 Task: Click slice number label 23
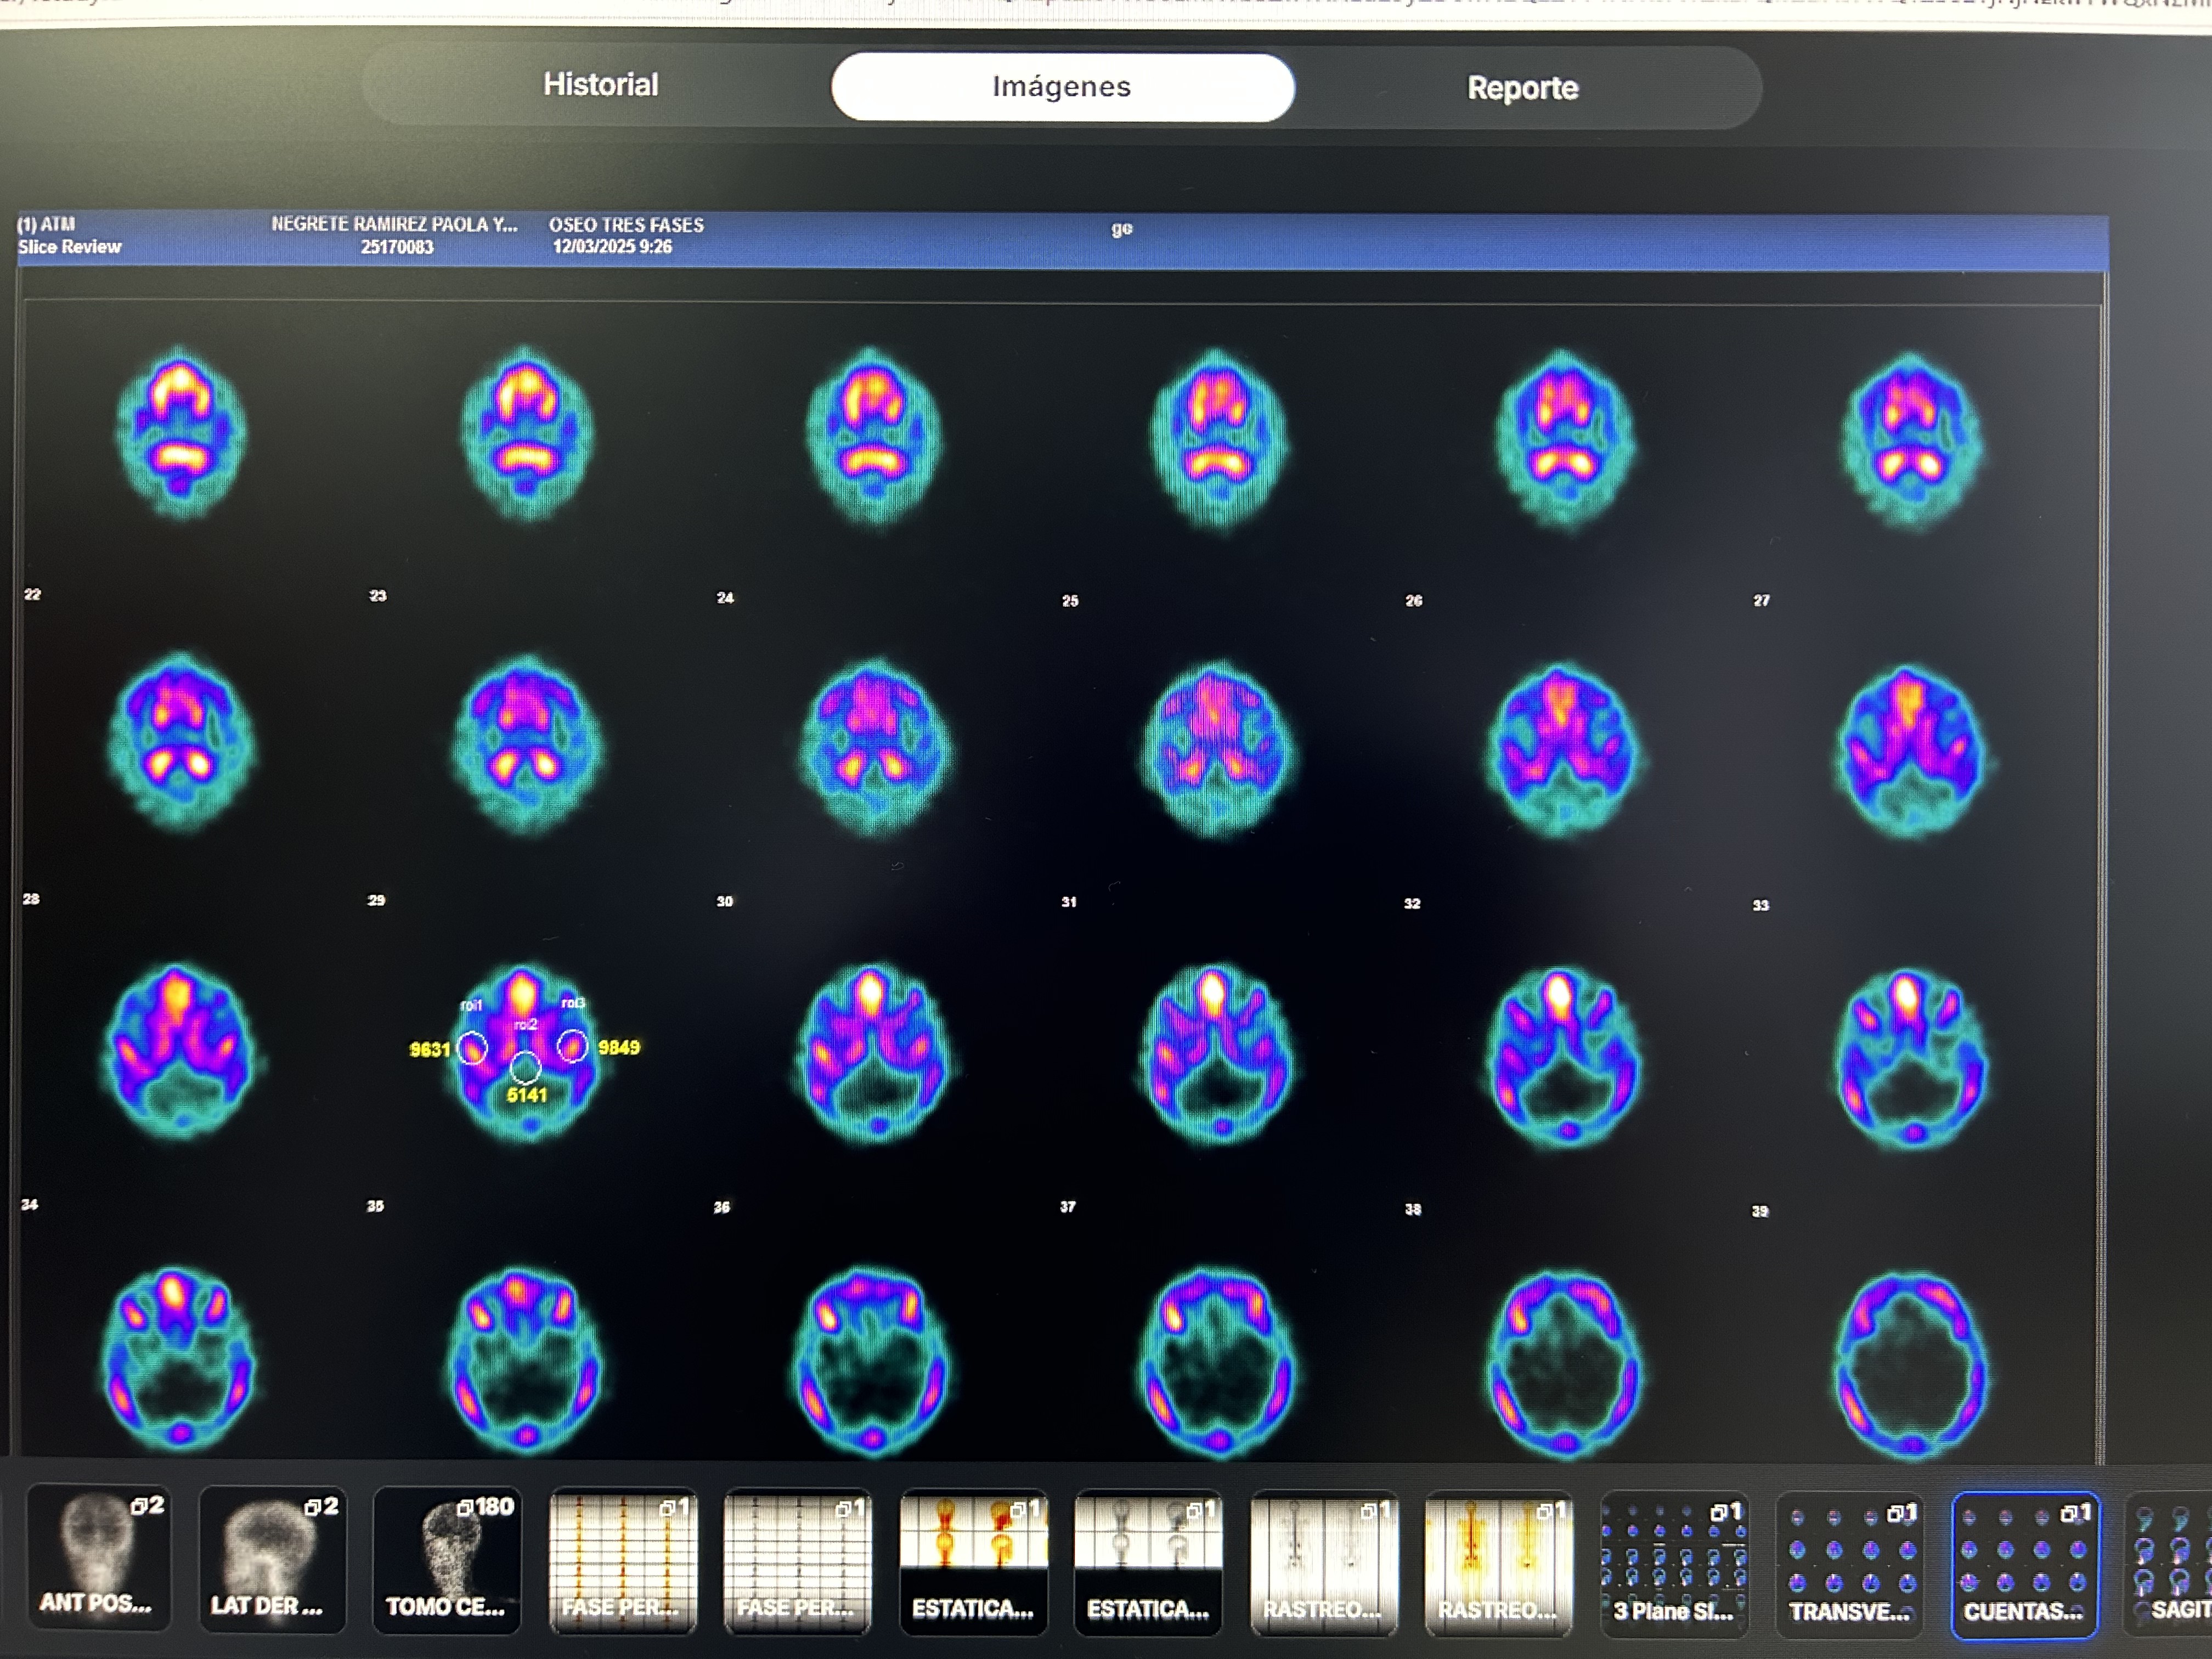click(377, 595)
